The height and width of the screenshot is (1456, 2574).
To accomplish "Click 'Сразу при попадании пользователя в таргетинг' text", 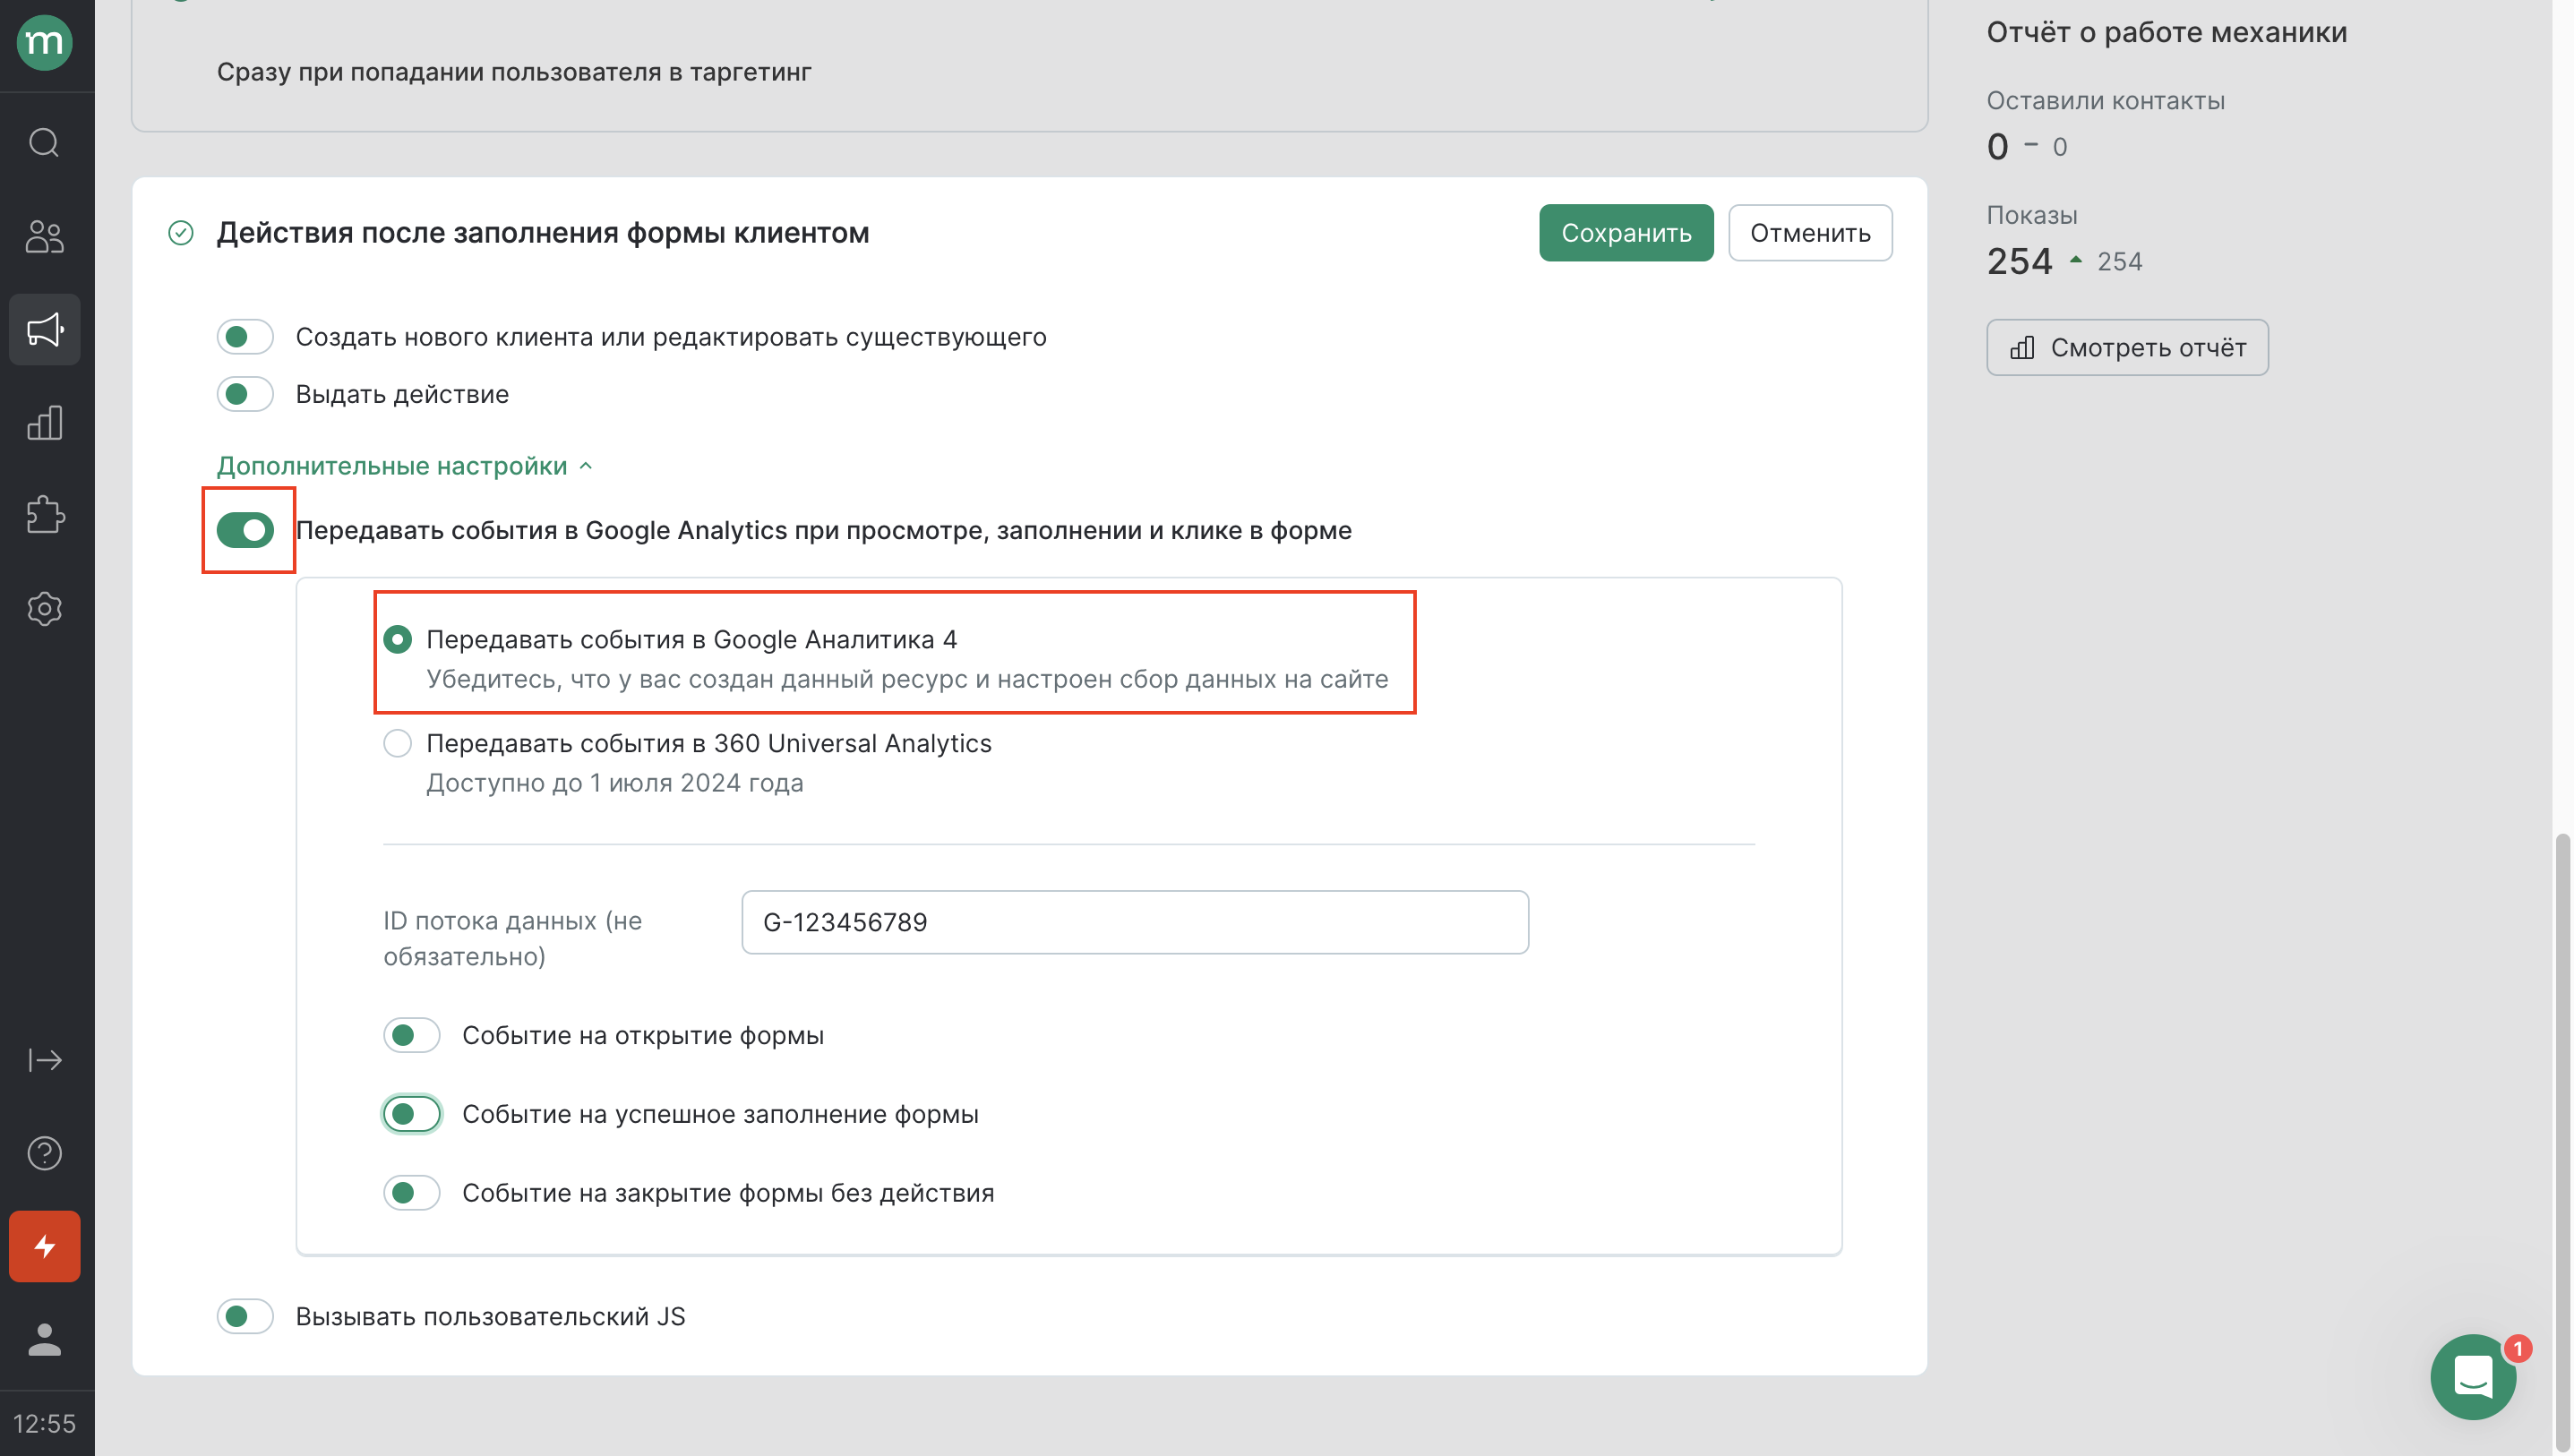I will coord(514,72).
